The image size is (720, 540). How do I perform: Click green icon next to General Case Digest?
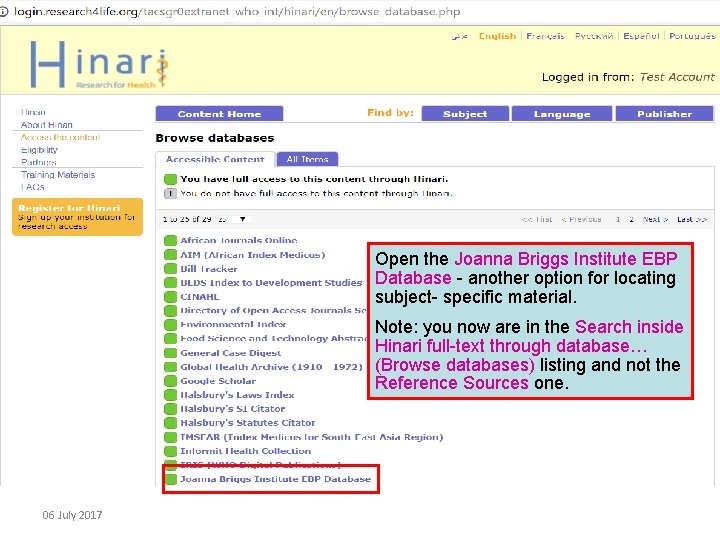coord(170,353)
